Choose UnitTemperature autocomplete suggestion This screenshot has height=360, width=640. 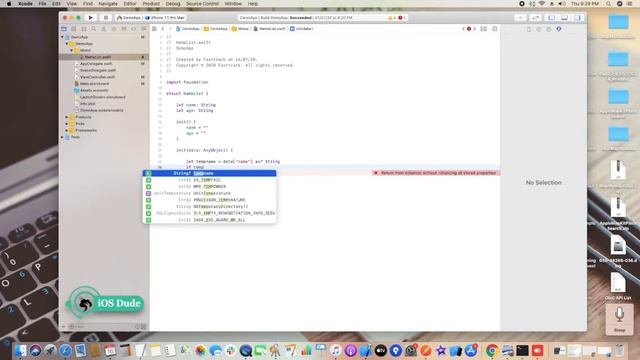[x=209, y=193]
